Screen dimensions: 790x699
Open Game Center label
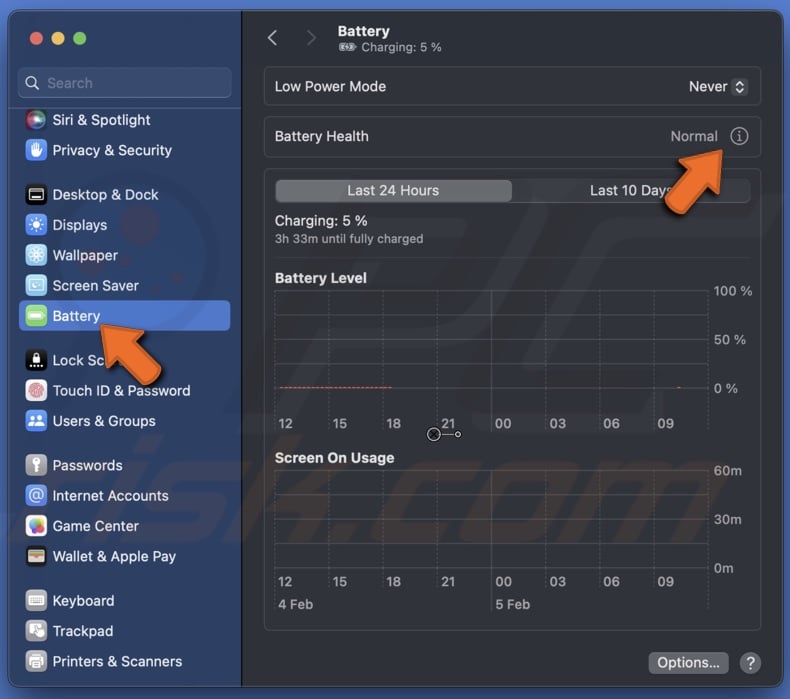tap(95, 526)
